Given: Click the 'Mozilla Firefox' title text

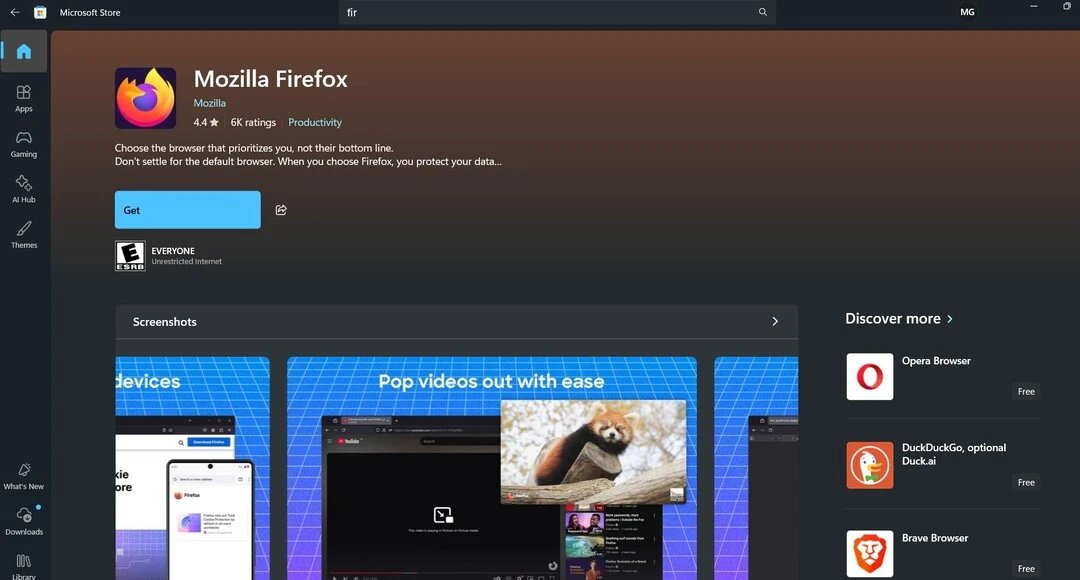Looking at the screenshot, I should coord(271,79).
